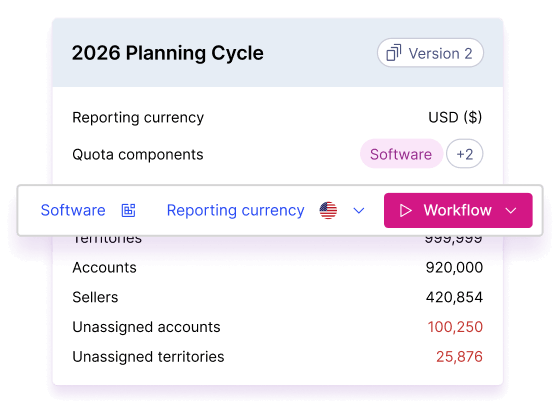Click the dashboard icon next to Software
Screen dimensions: 560x401
[x=129, y=210]
